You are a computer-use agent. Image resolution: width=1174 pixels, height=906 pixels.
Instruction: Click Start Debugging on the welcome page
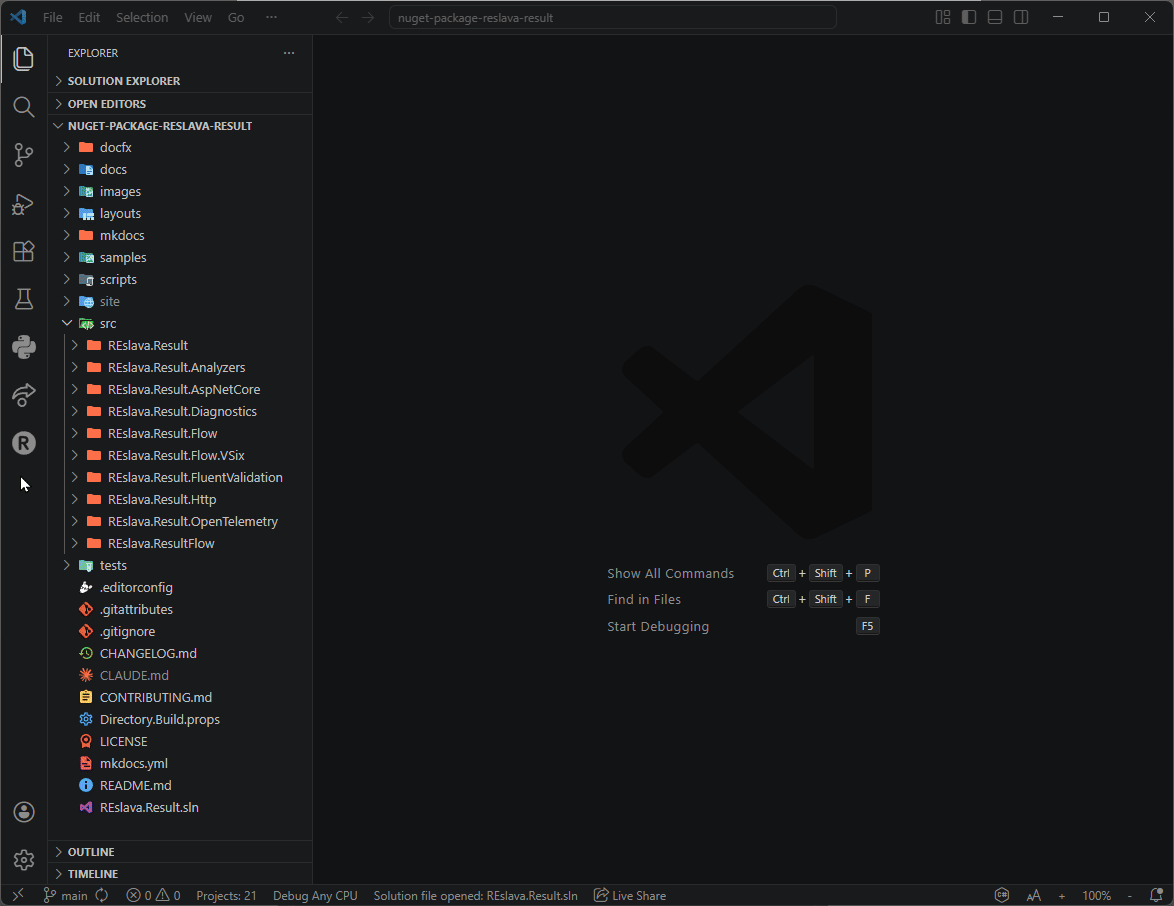657,626
